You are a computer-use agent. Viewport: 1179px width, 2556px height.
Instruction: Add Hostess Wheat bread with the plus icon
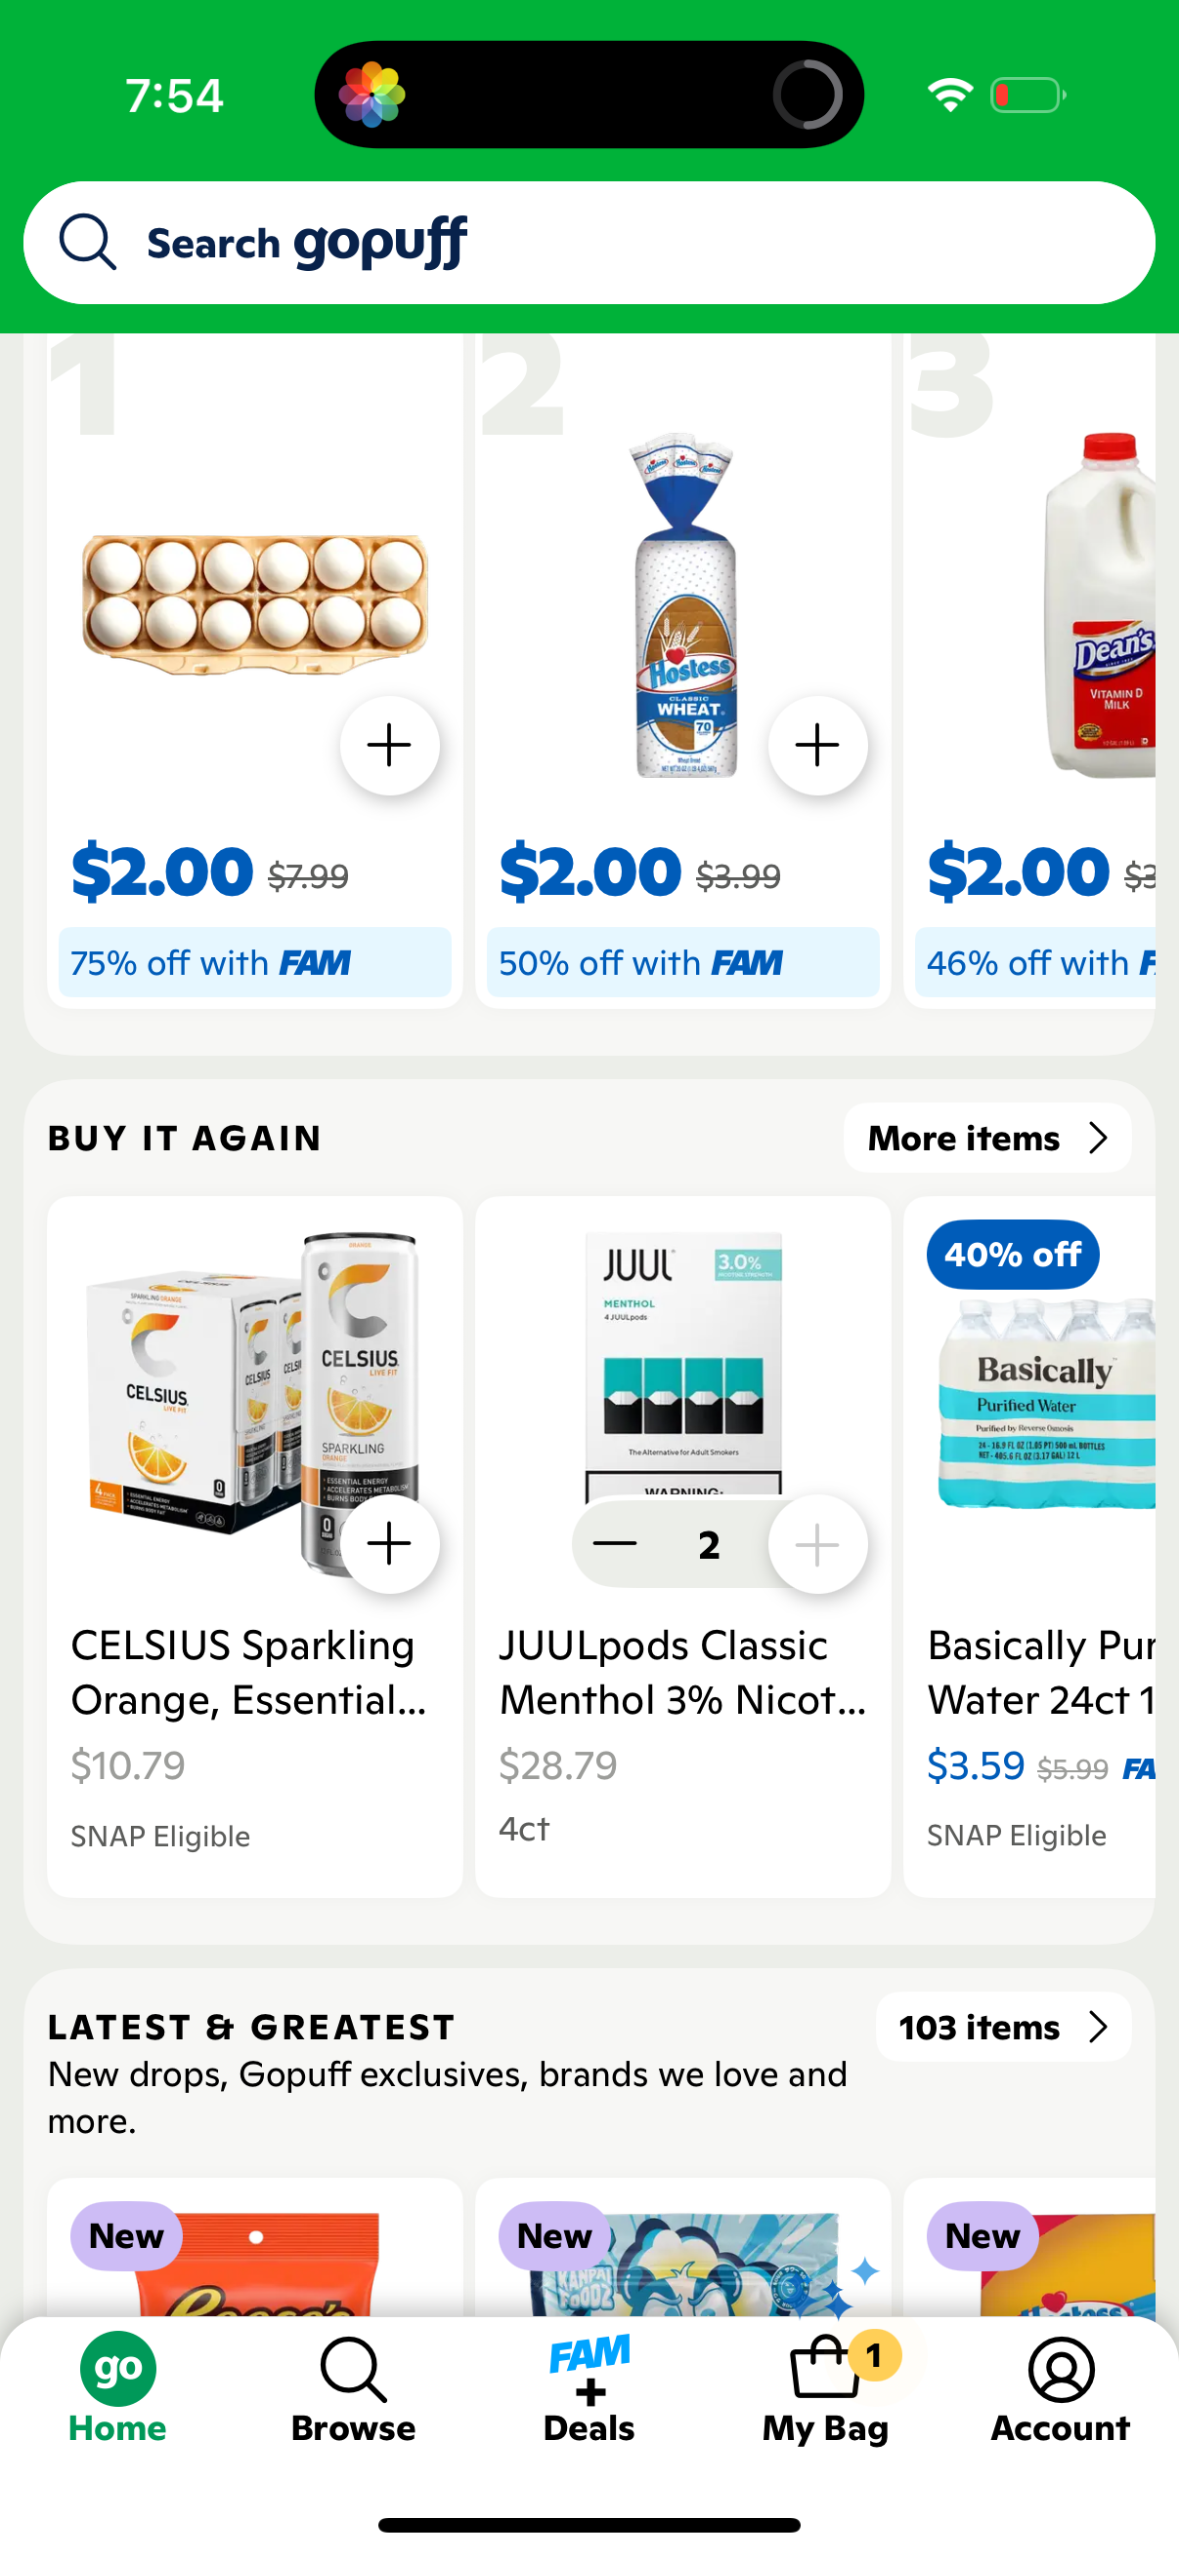coord(816,744)
